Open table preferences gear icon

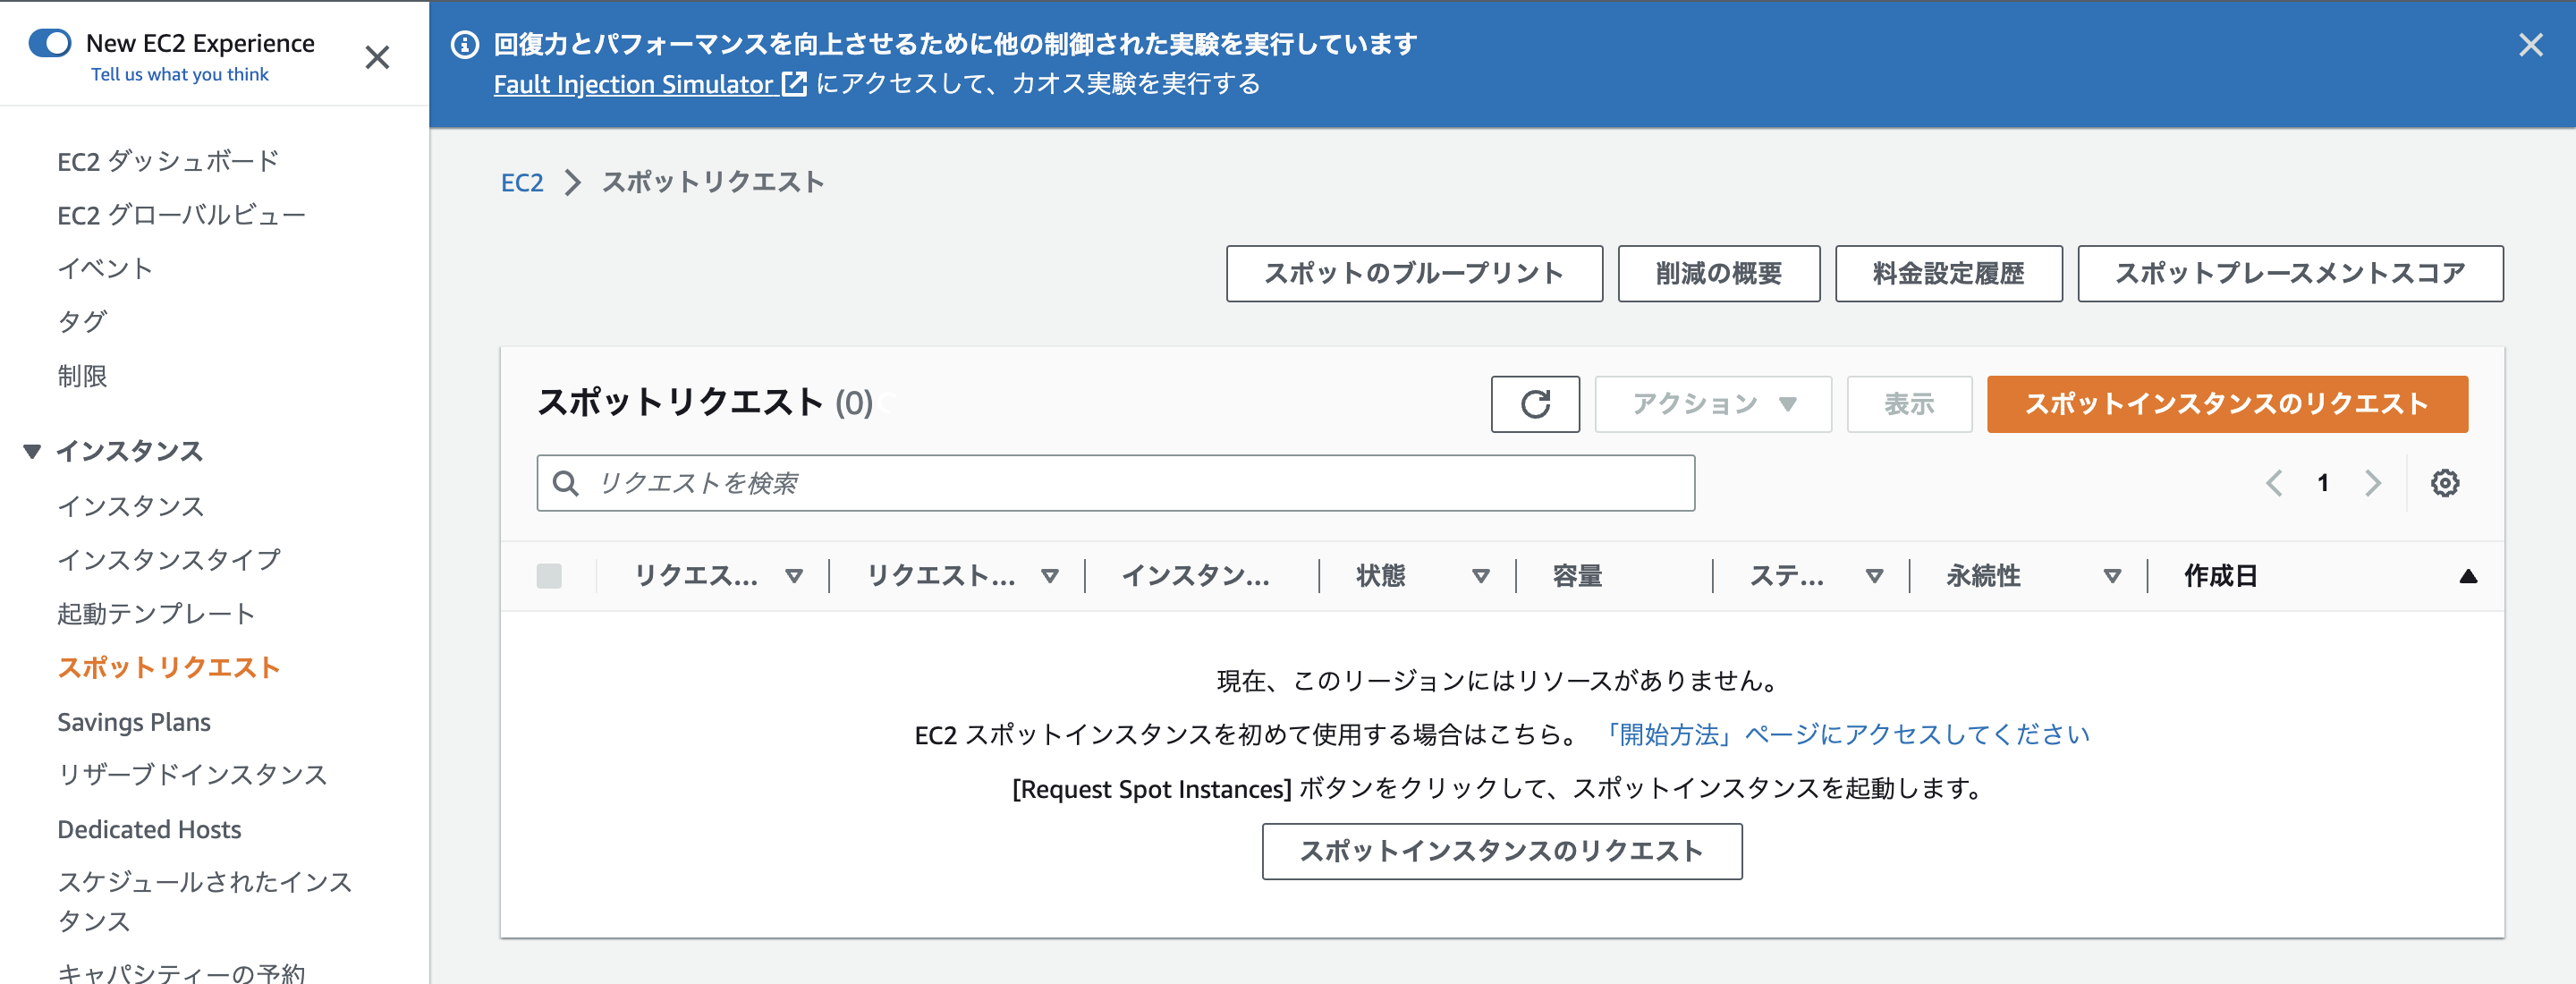pos(2444,484)
